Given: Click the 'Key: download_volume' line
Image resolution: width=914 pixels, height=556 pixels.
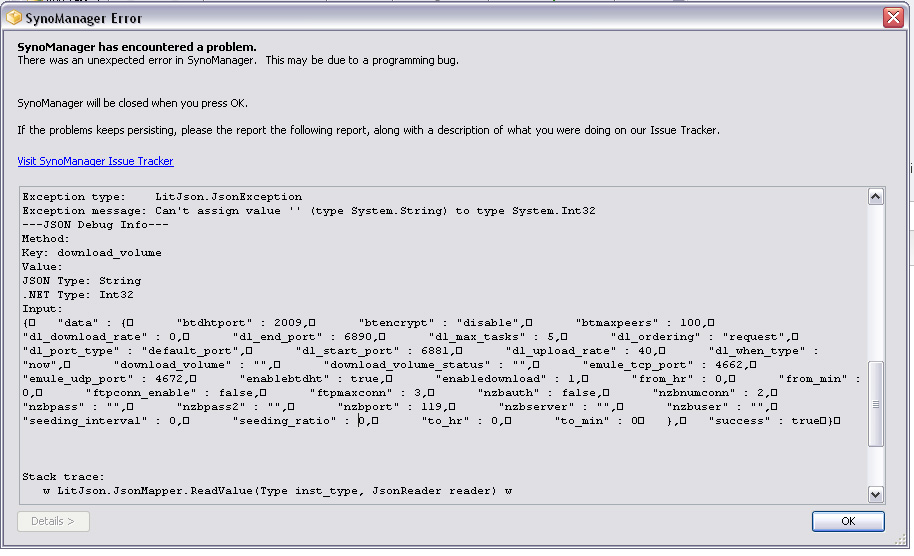Looking at the screenshot, I should click(x=92, y=253).
